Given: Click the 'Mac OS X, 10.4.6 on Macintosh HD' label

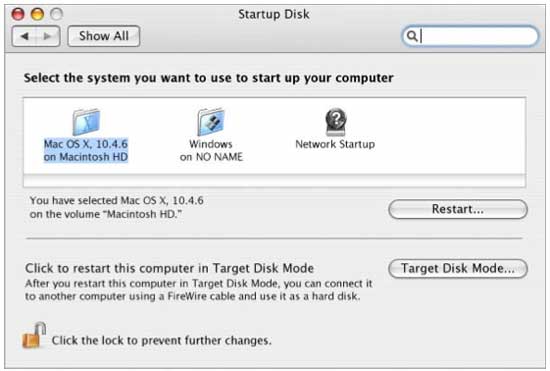Looking at the screenshot, I should 86,150.
